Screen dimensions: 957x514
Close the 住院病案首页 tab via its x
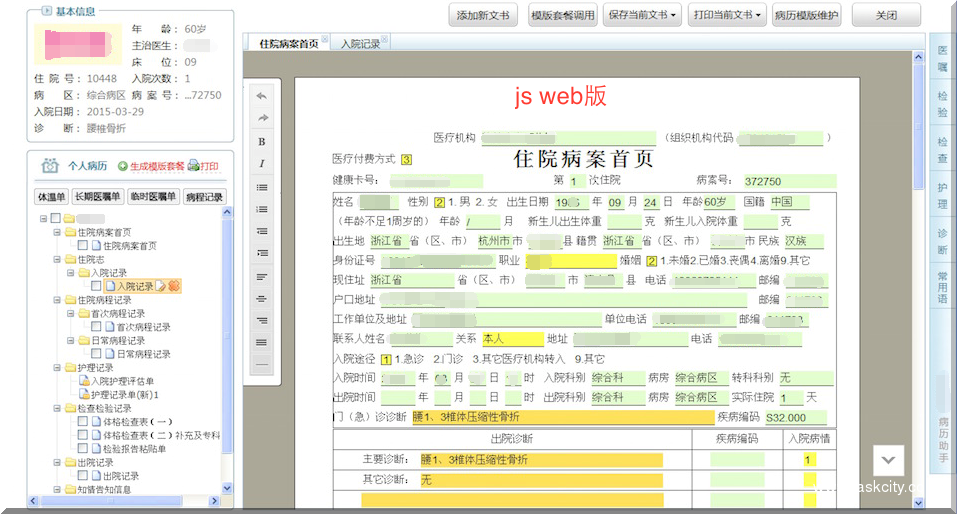click(x=325, y=40)
